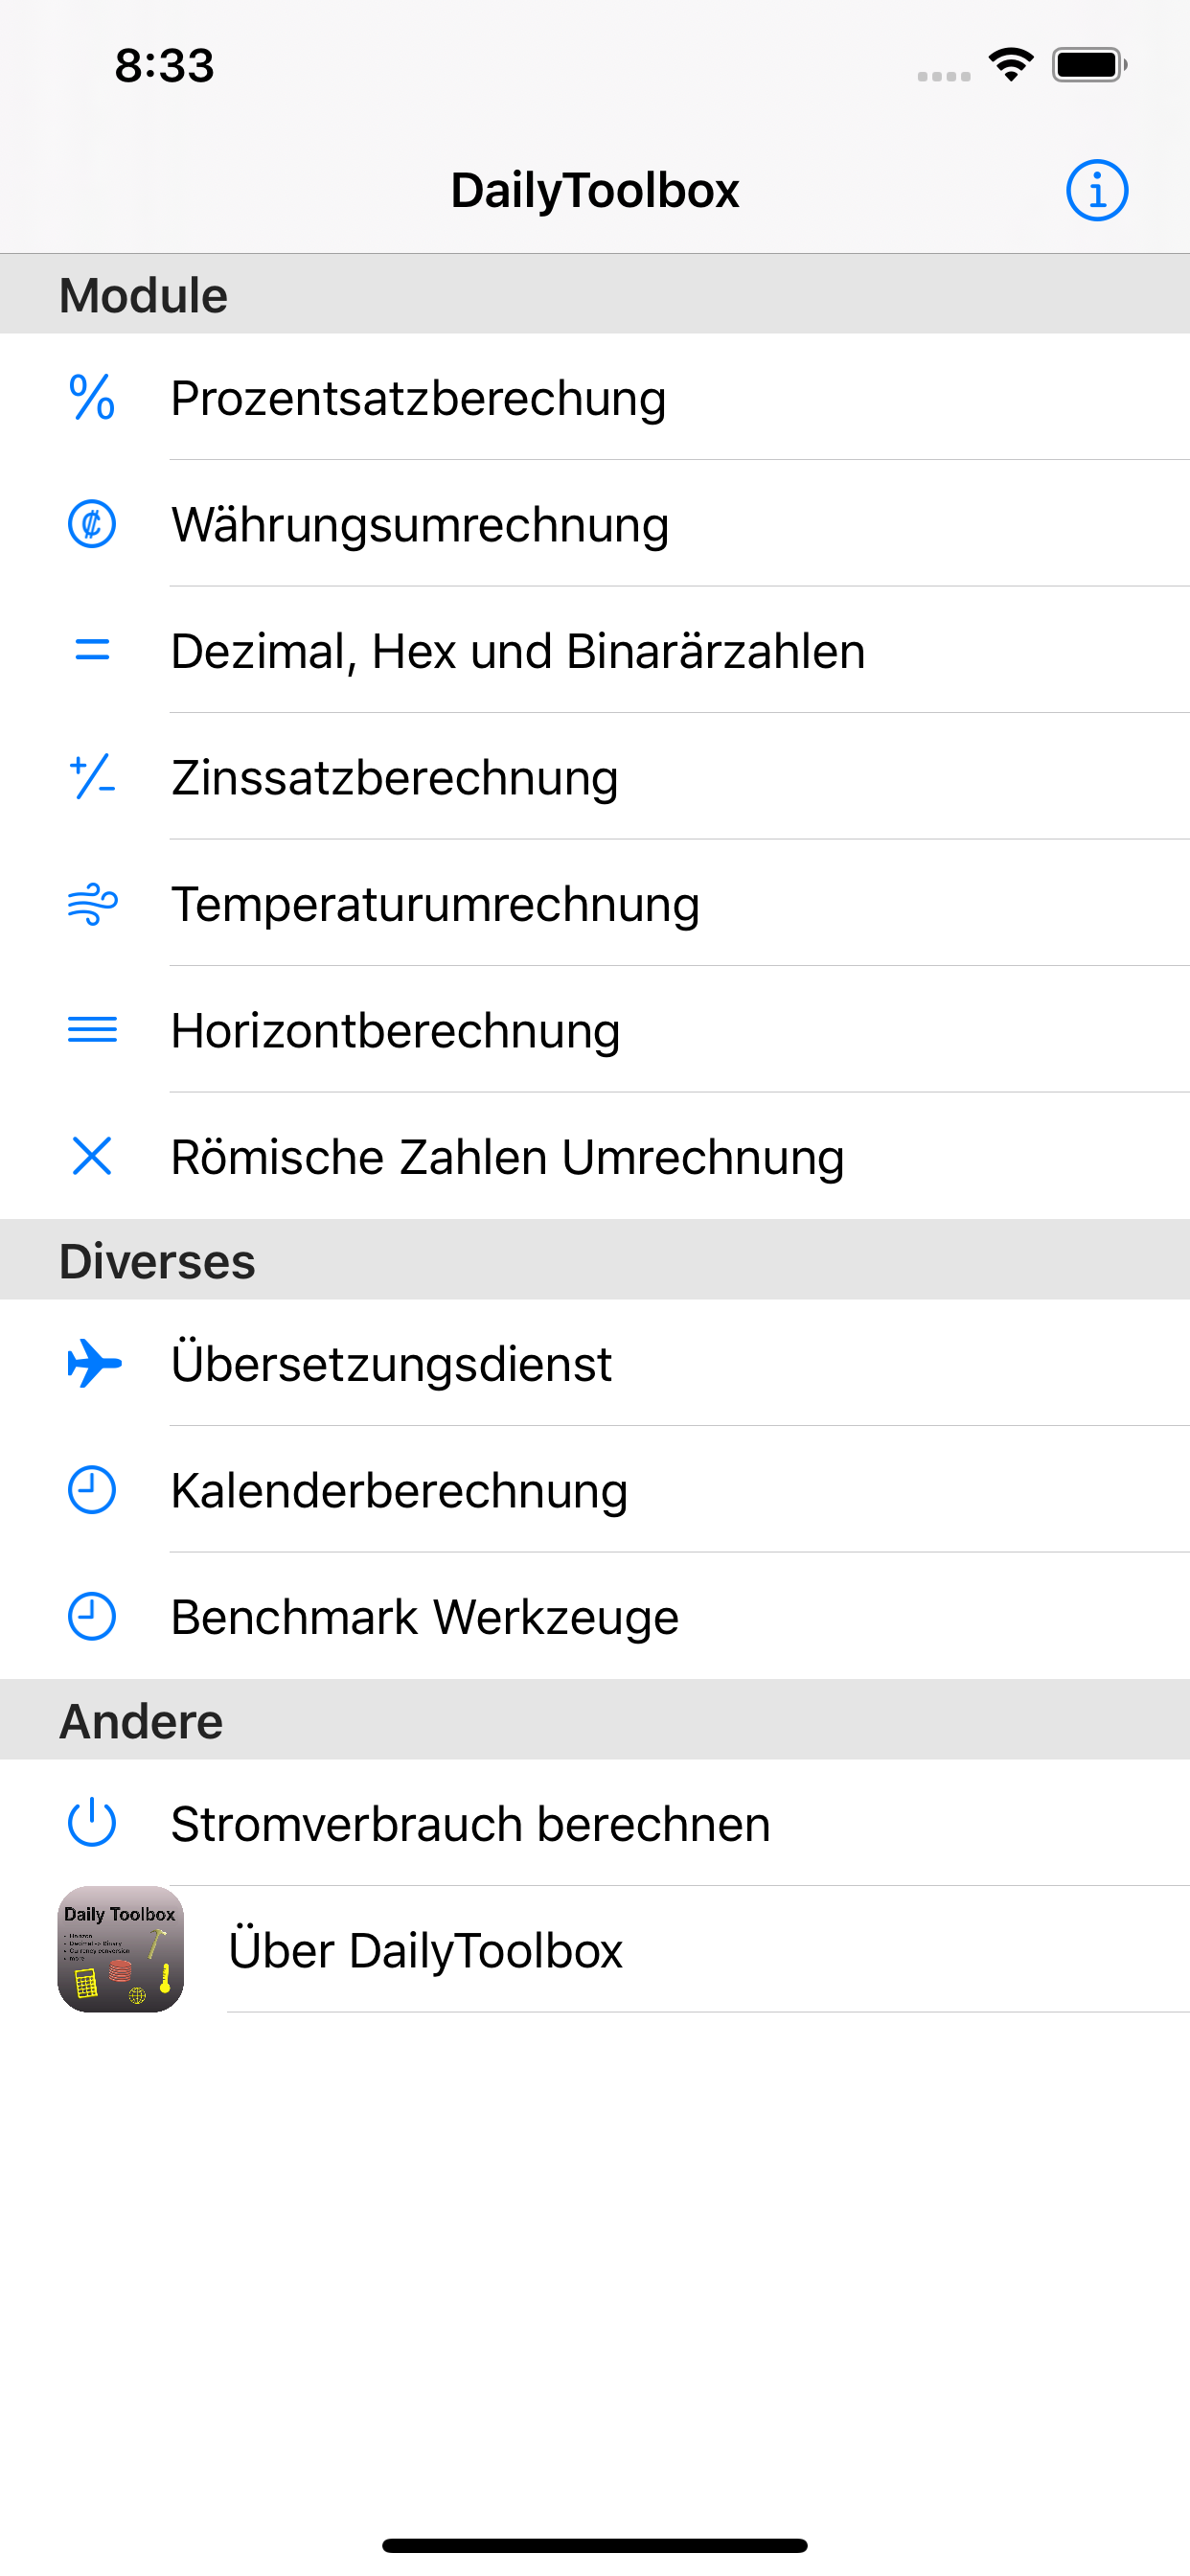Tap the info icon in navigation bar

[1096, 190]
